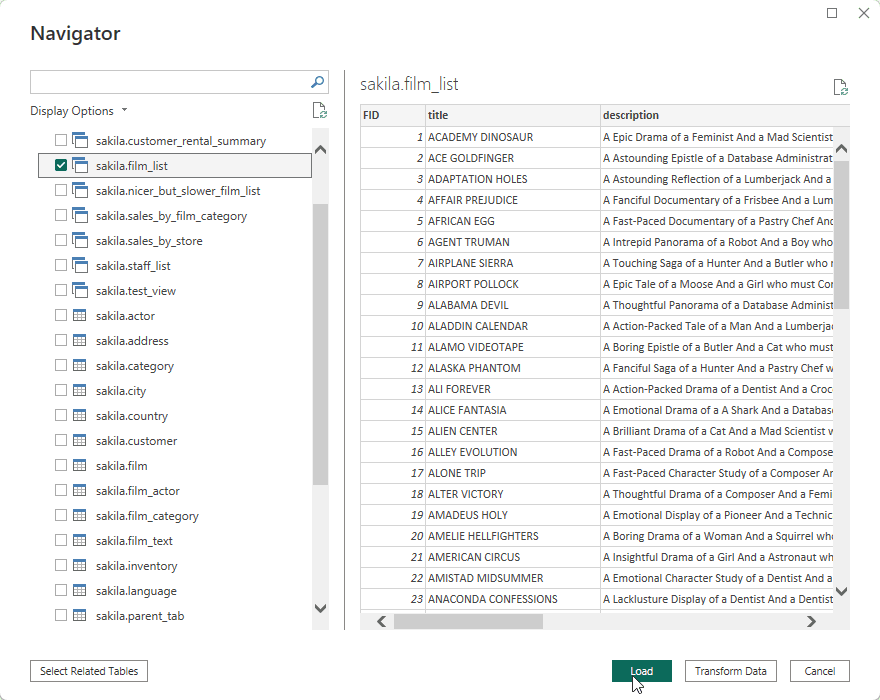Select the sakila.country tree row
This screenshot has width=880, height=700.
(x=175, y=415)
